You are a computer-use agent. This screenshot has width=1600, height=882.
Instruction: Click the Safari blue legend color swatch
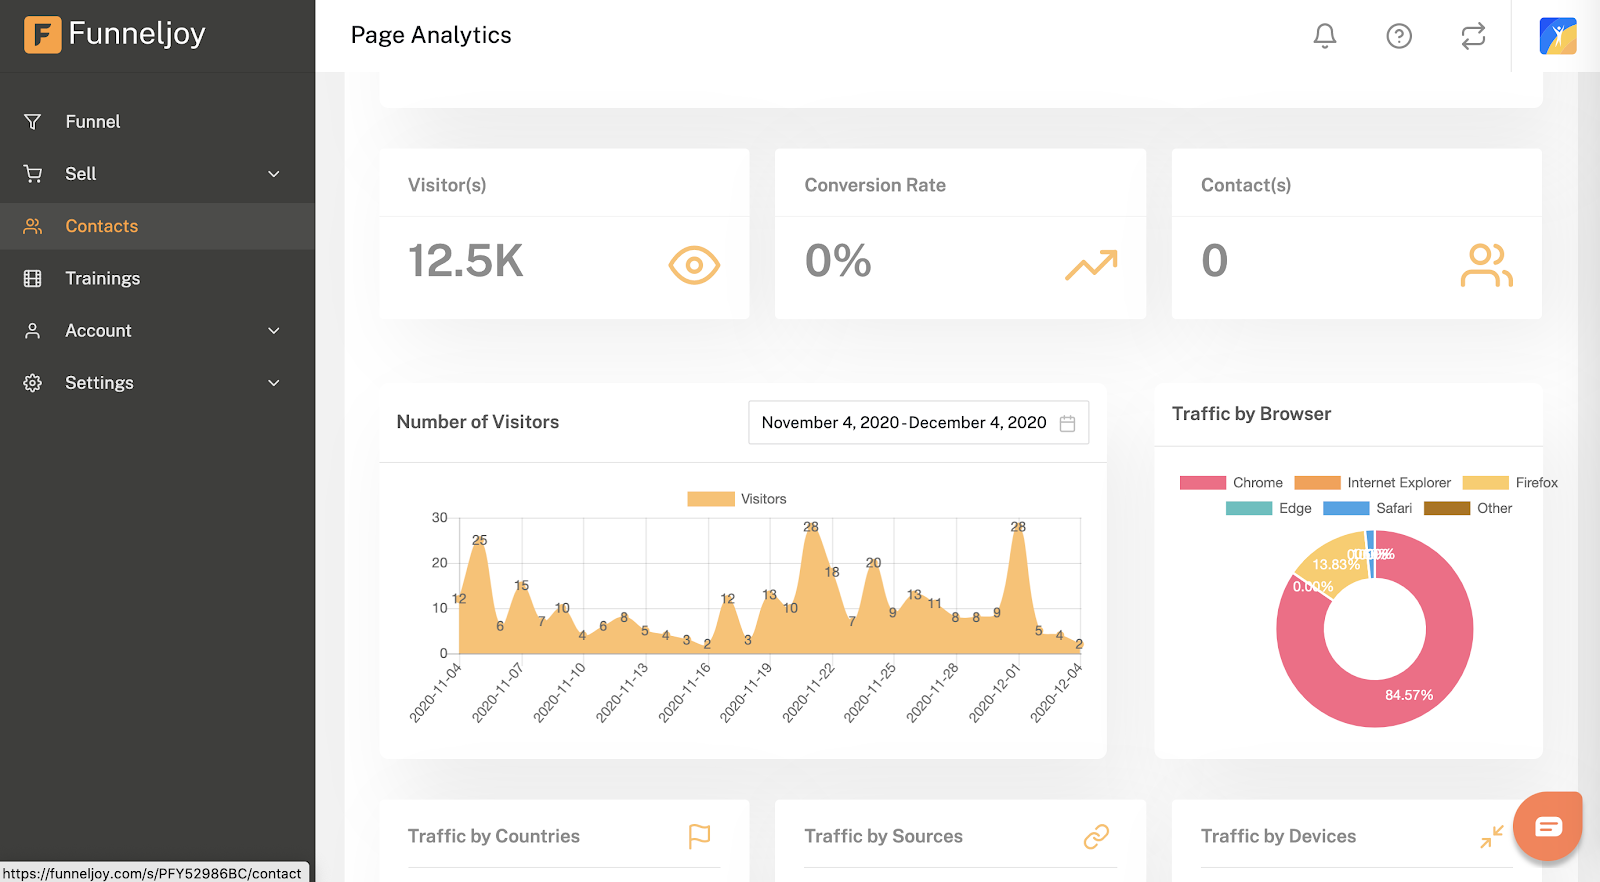(1345, 508)
